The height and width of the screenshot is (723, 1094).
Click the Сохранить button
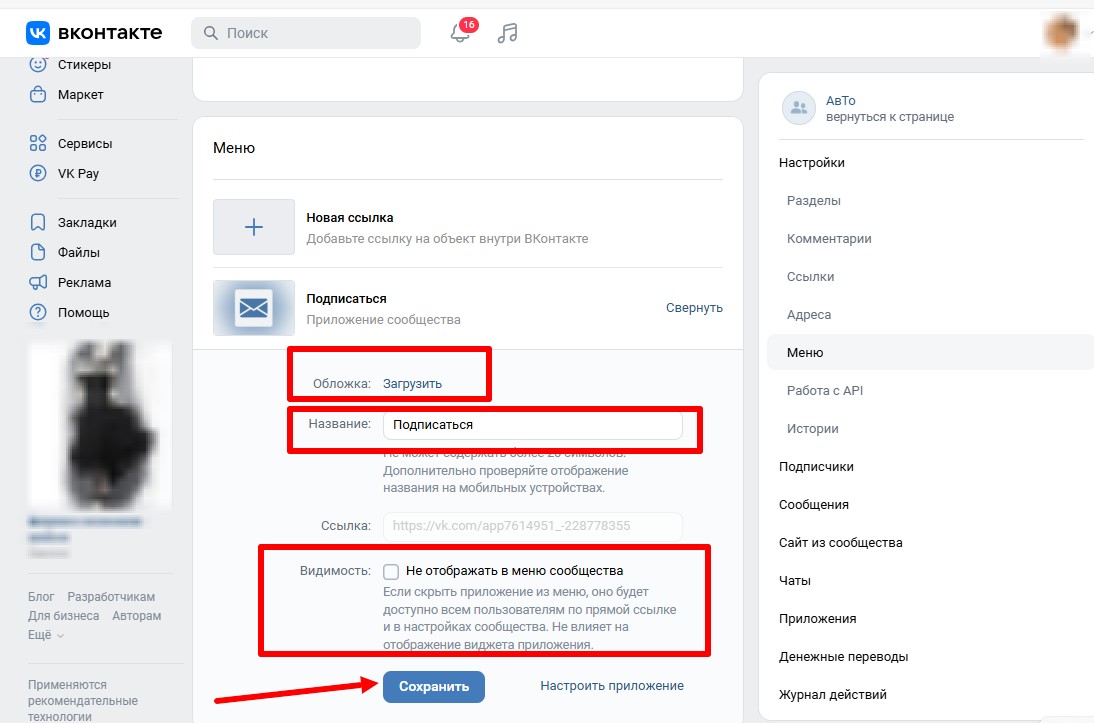pos(433,687)
